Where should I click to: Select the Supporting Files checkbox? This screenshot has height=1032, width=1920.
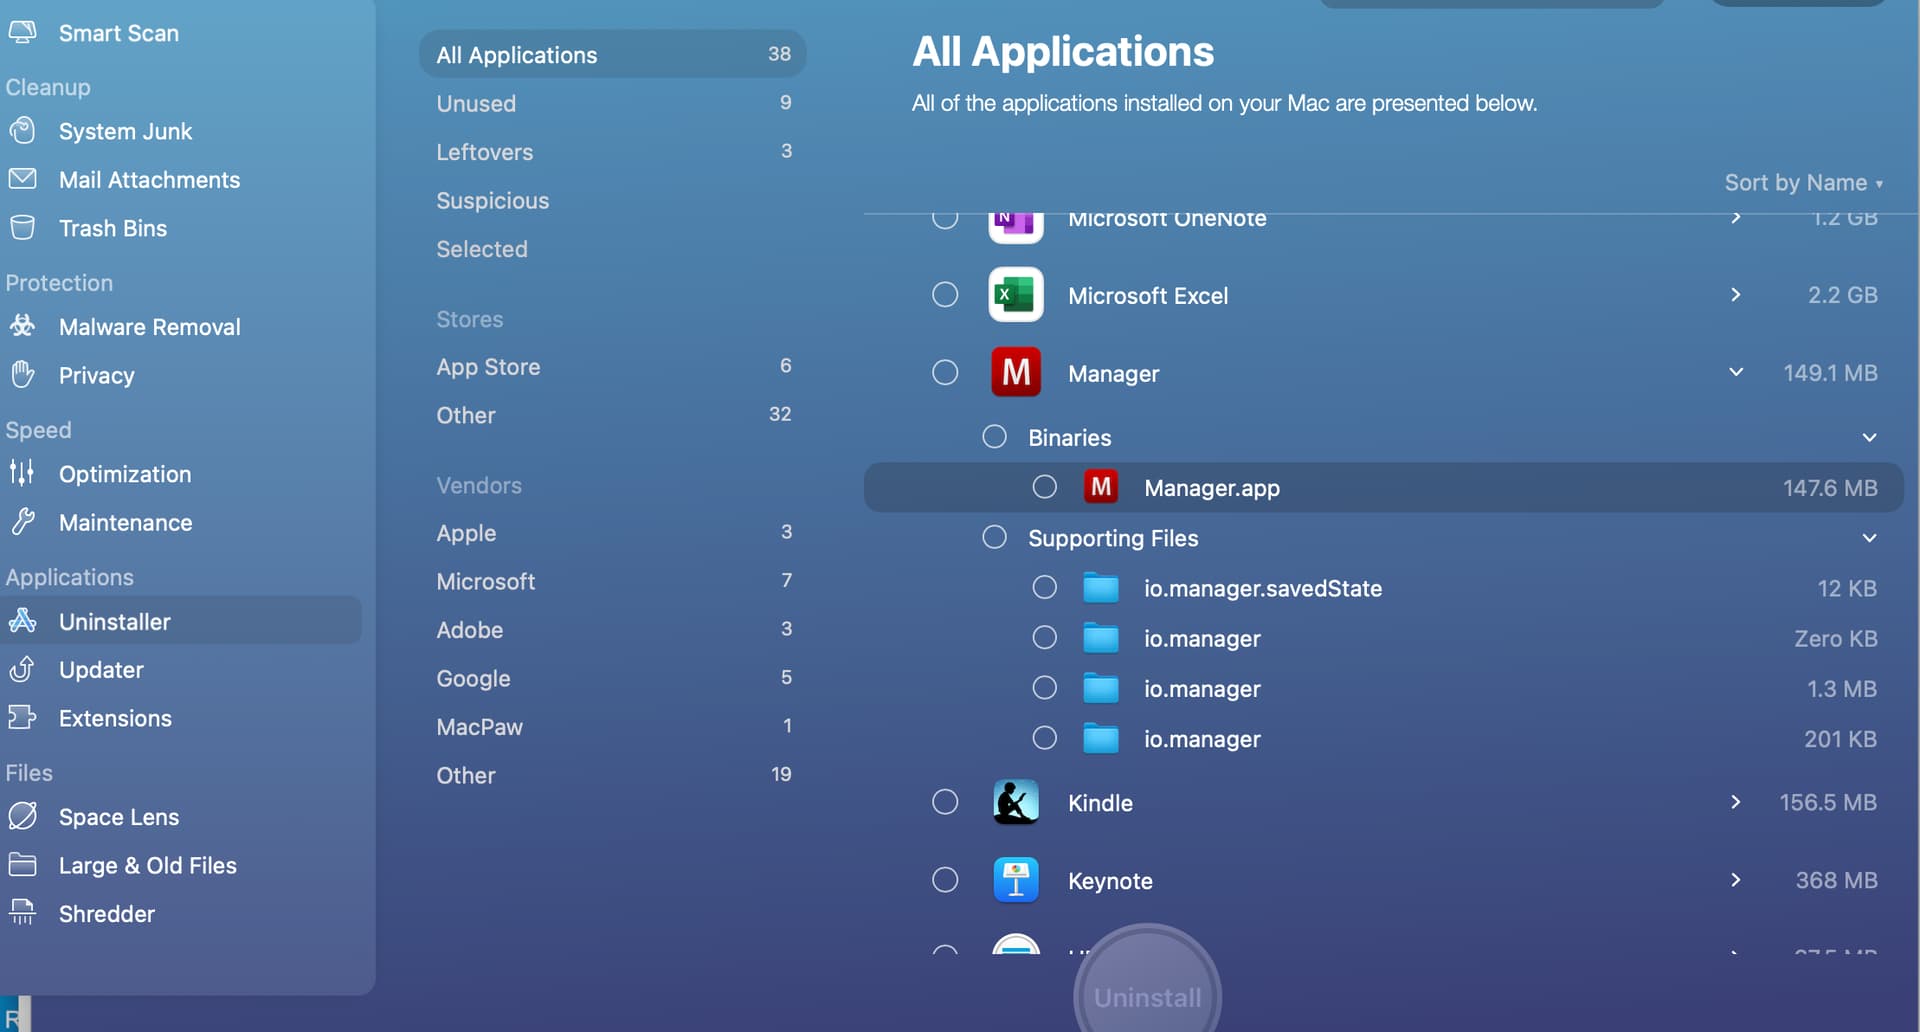(x=994, y=537)
